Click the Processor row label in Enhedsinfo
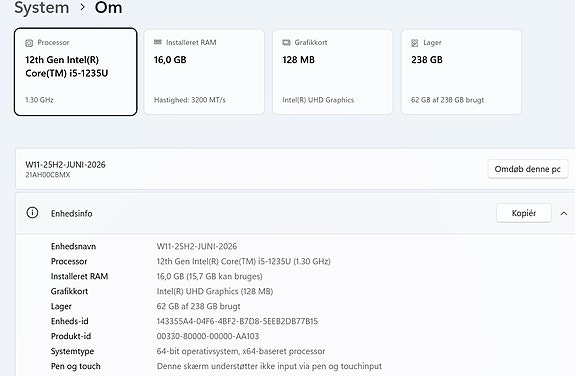This screenshot has height=376, width=575. click(69, 262)
